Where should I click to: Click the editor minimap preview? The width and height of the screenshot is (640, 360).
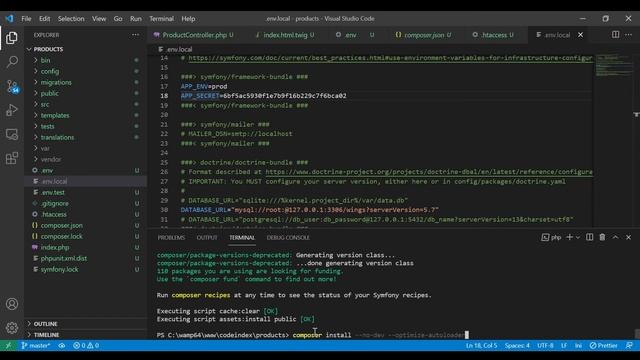point(613,65)
